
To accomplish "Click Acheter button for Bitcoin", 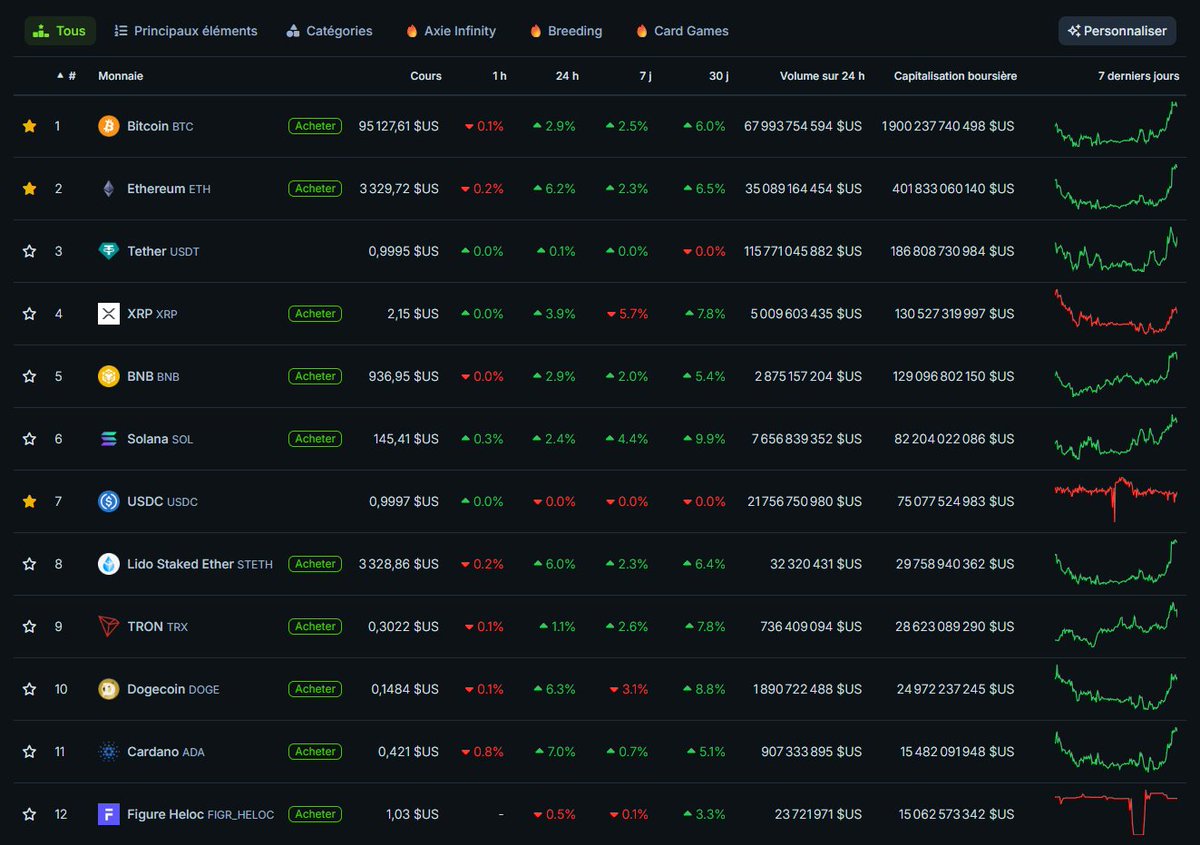I will pos(315,126).
